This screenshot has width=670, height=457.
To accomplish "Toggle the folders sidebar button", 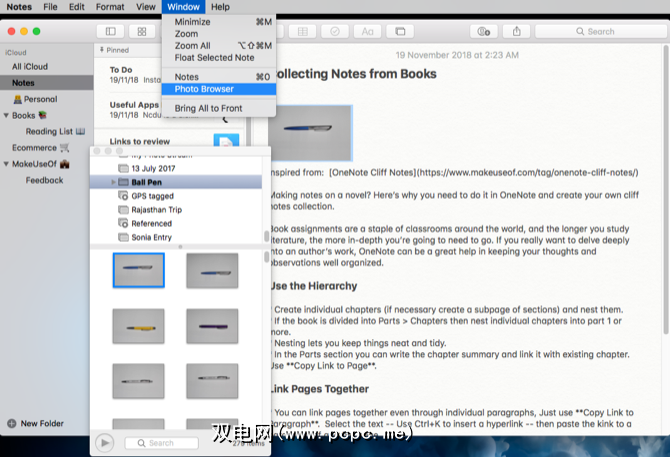I will [x=111, y=31].
